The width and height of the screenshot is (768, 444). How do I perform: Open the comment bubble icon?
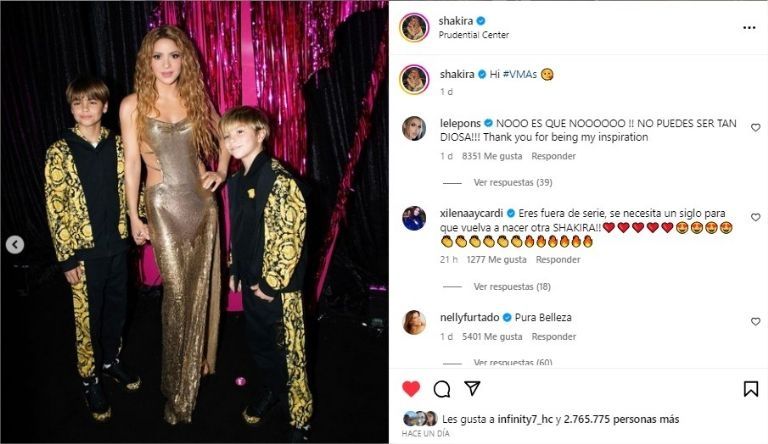coord(442,389)
